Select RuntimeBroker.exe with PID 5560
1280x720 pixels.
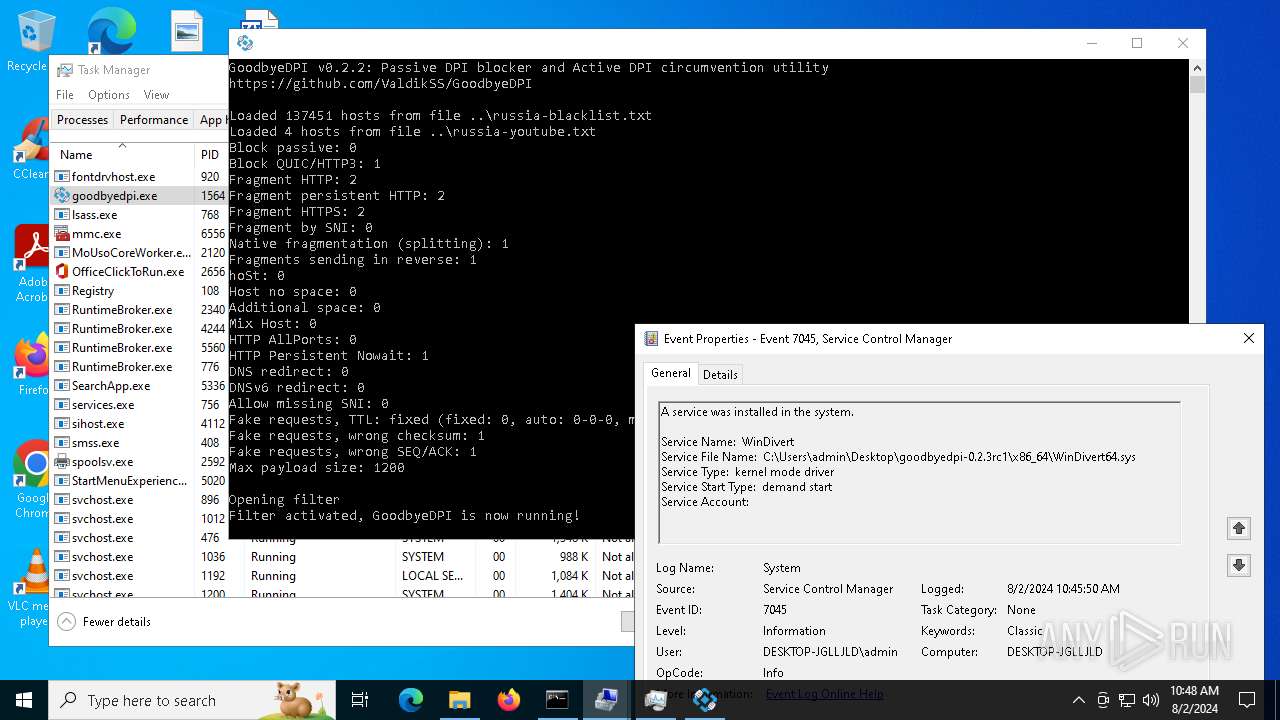tap(139, 348)
